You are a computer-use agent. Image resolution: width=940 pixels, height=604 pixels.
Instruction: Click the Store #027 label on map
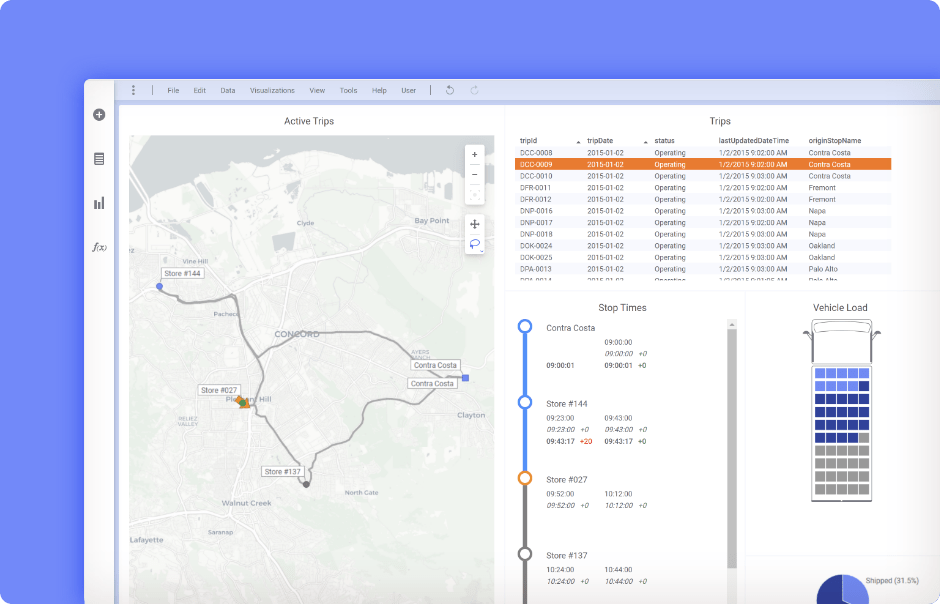(219, 390)
